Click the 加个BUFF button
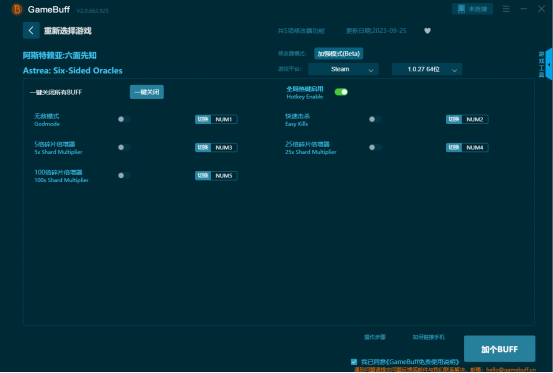This screenshot has height=373, width=553. coord(499,349)
